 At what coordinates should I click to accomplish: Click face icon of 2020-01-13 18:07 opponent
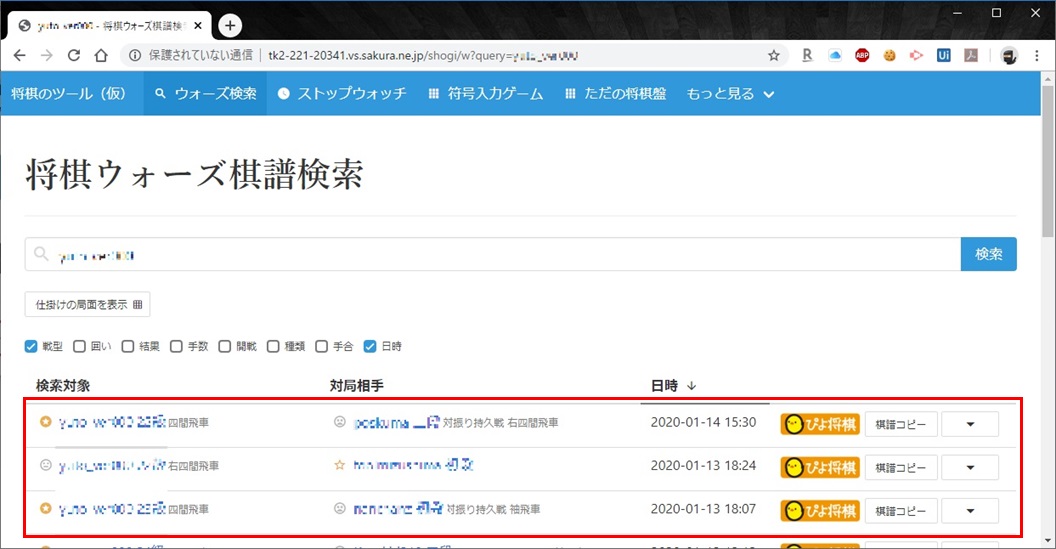[x=340, y=508]
